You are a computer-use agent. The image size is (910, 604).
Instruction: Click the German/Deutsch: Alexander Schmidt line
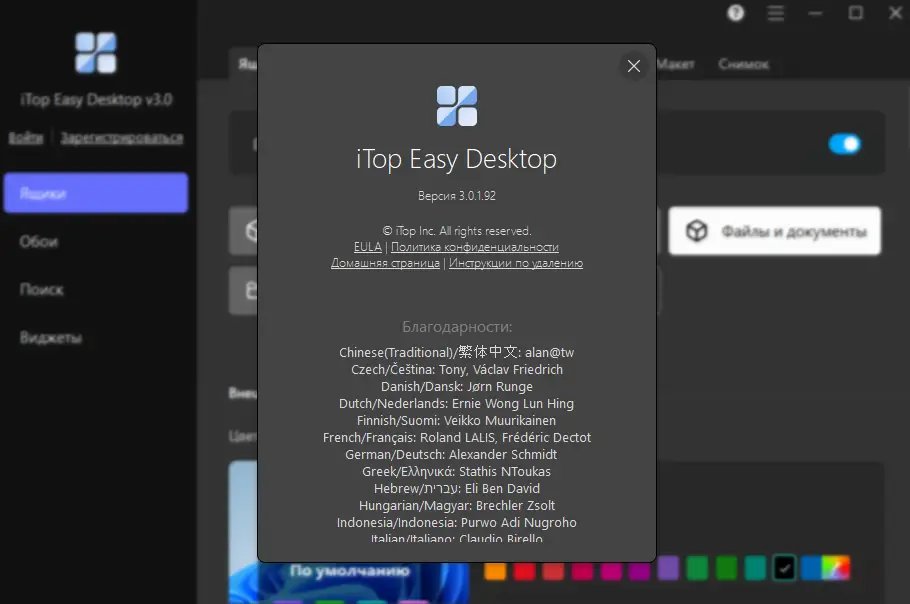(451, 455)
